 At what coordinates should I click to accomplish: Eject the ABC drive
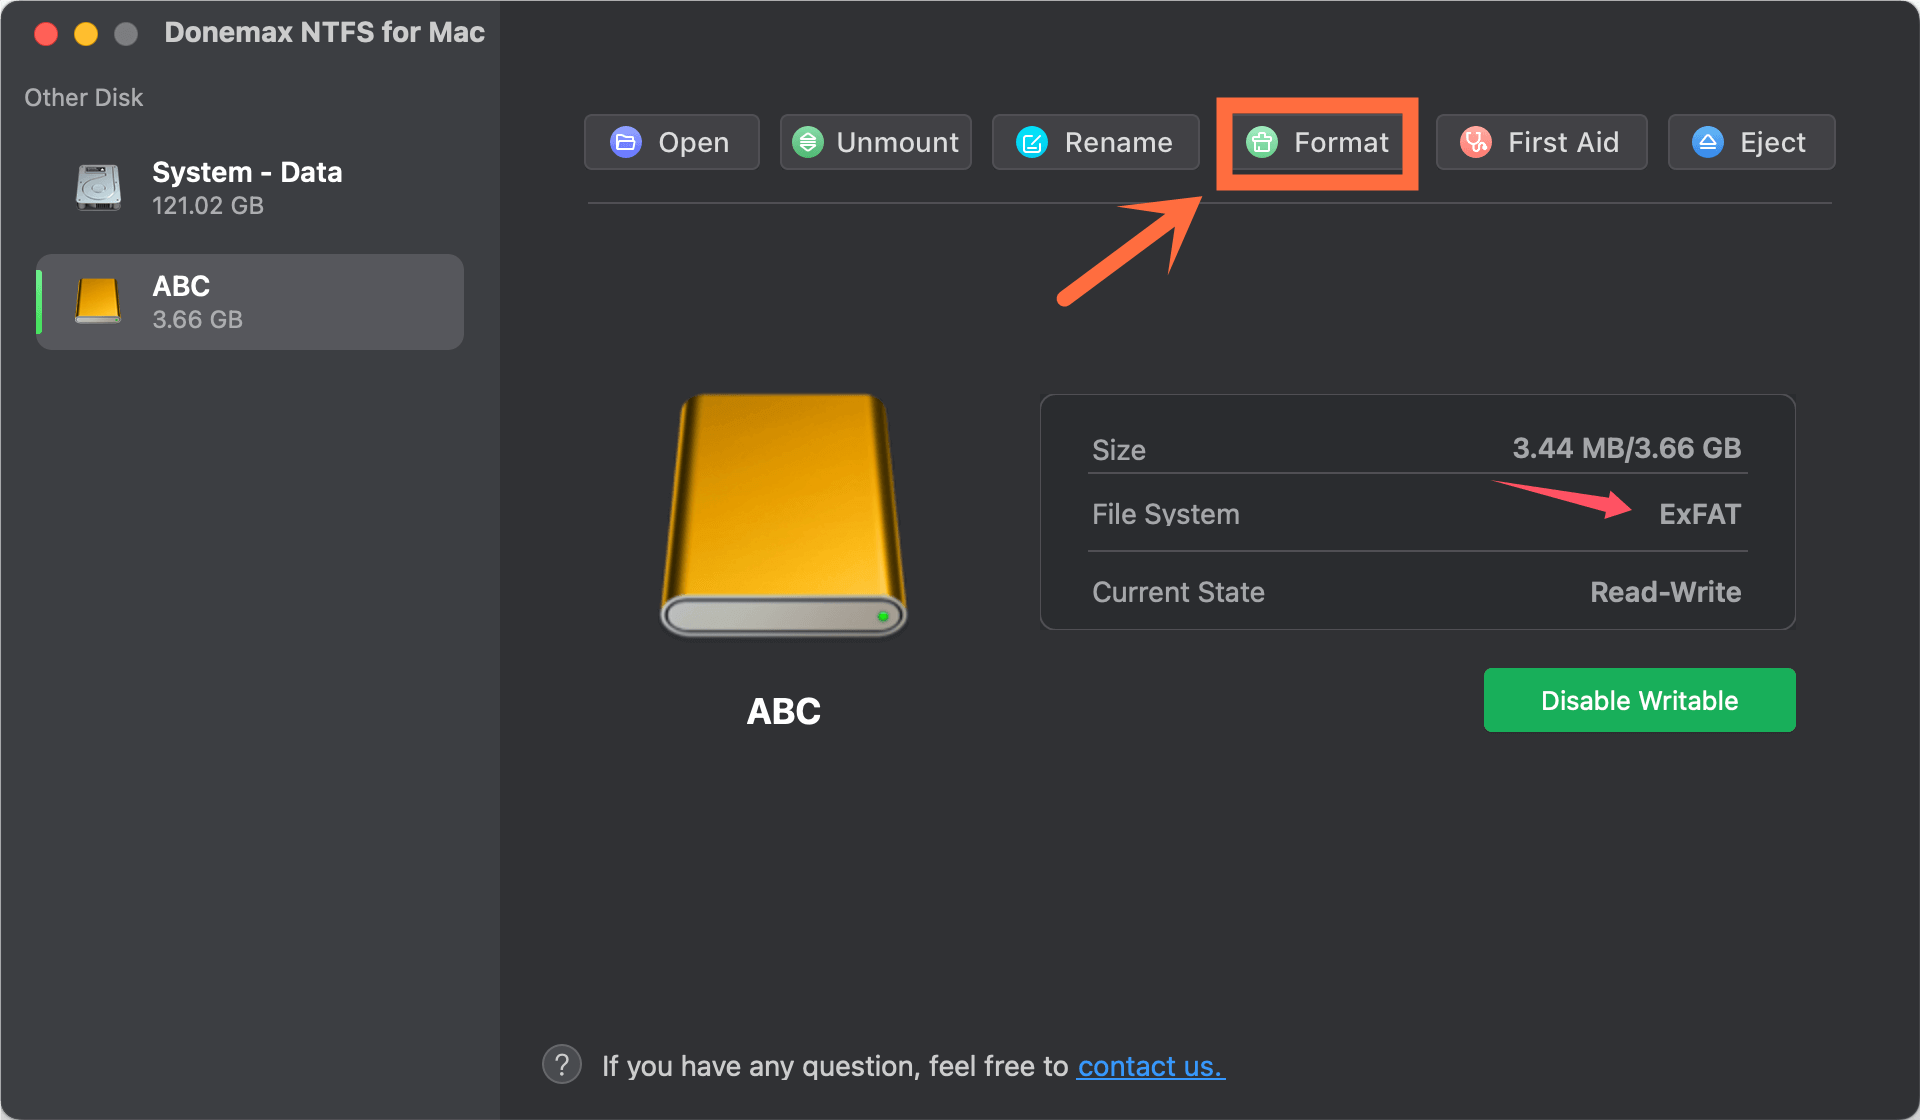[x=1750, y=142]
